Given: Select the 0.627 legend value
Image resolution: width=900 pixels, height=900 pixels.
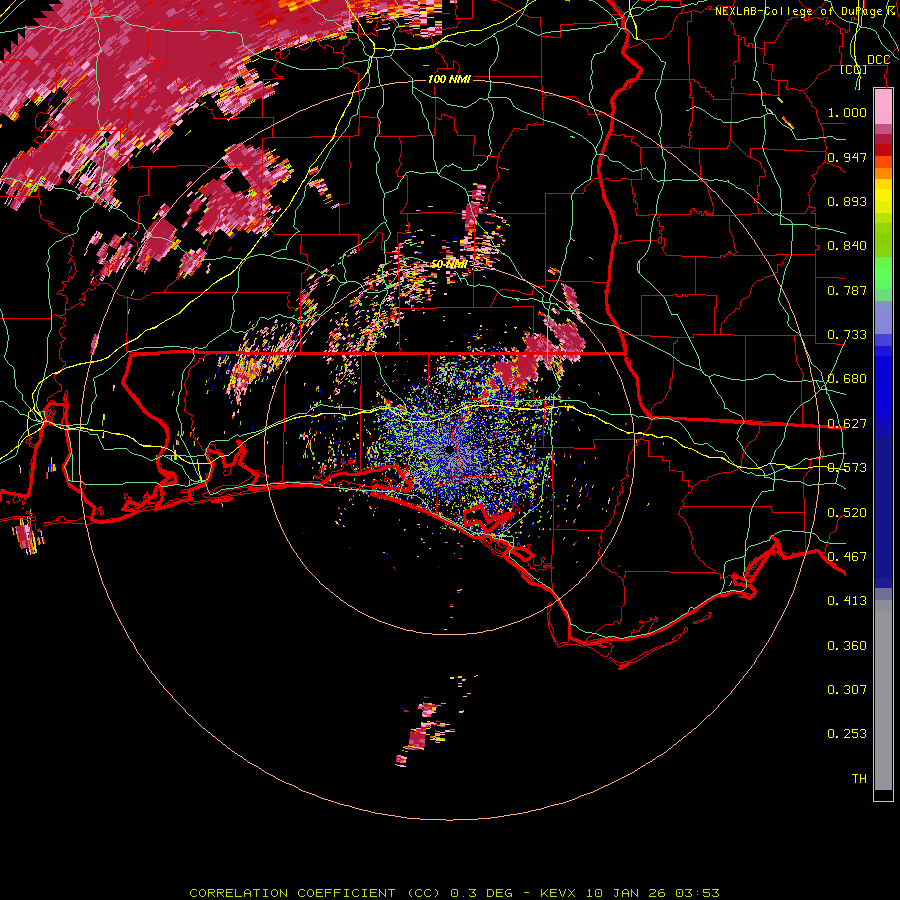Looking at the screenshot, I should (x=847, y=424).
